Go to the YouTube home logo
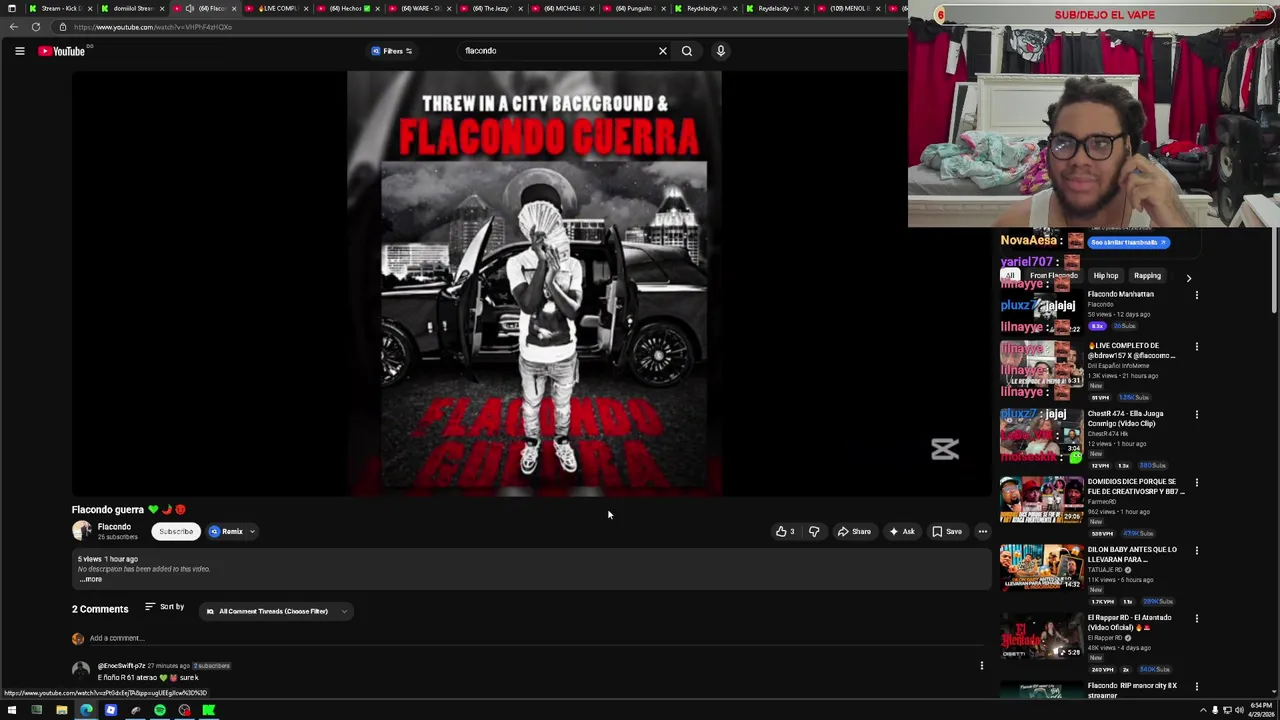This screenshot has width=1280, height=720. point(63,51)
